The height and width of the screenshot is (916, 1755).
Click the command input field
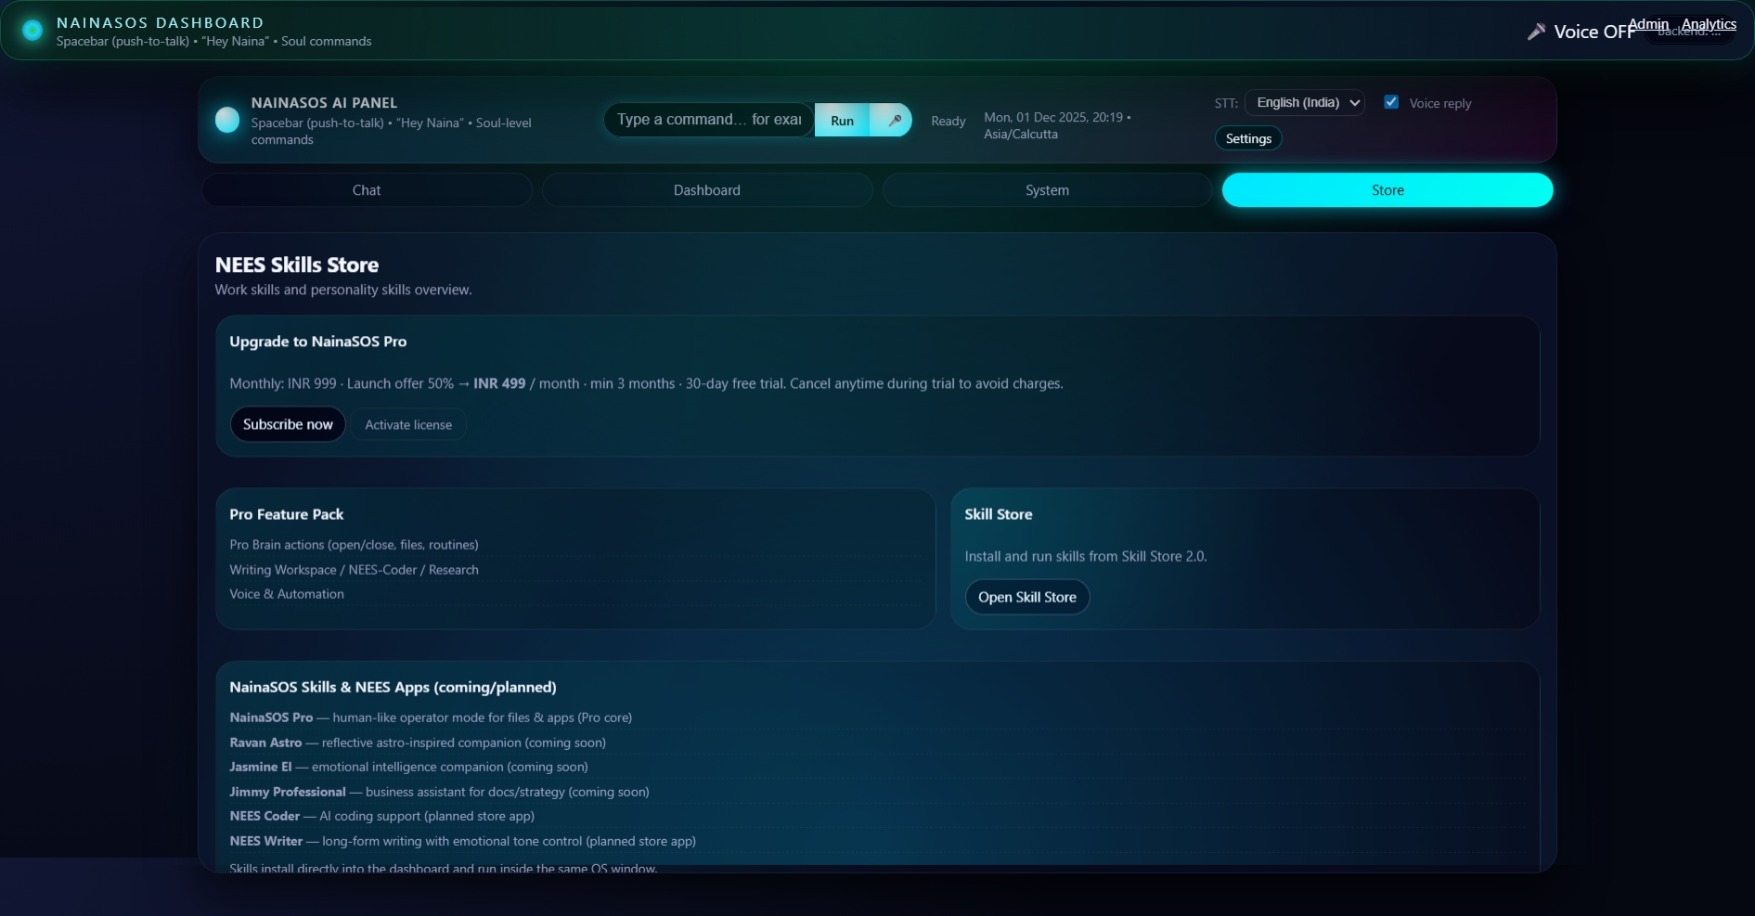[708, 119]
